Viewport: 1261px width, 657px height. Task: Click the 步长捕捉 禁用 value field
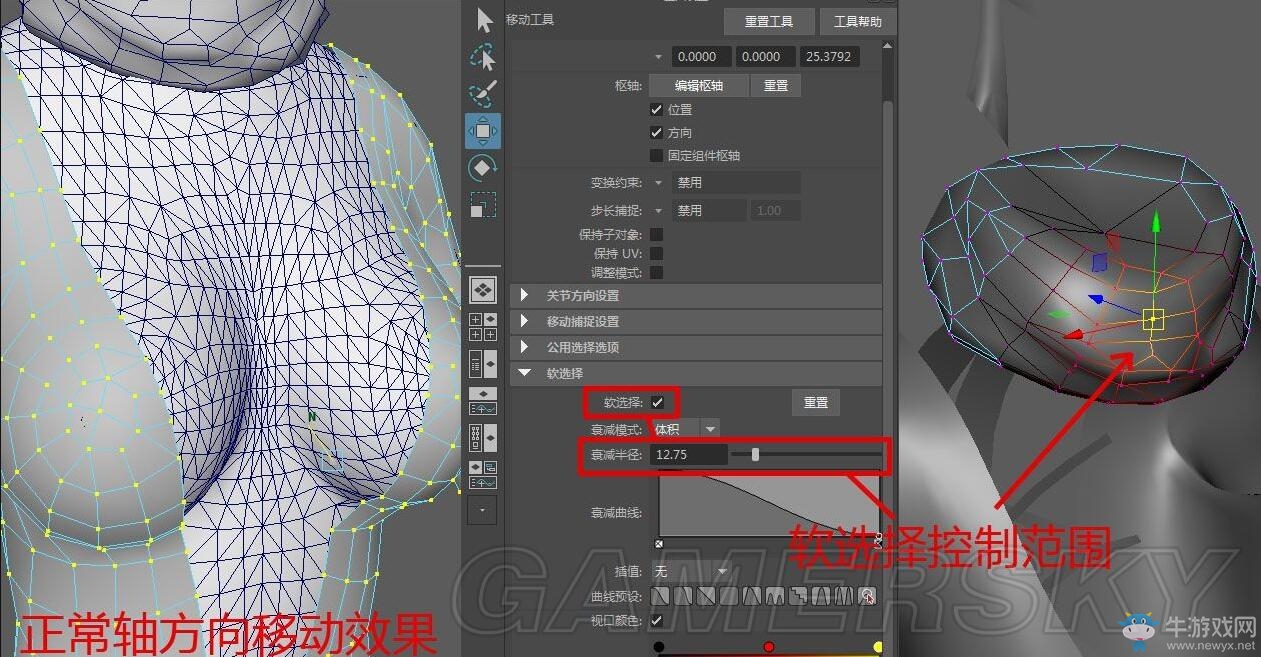point(709,211)
